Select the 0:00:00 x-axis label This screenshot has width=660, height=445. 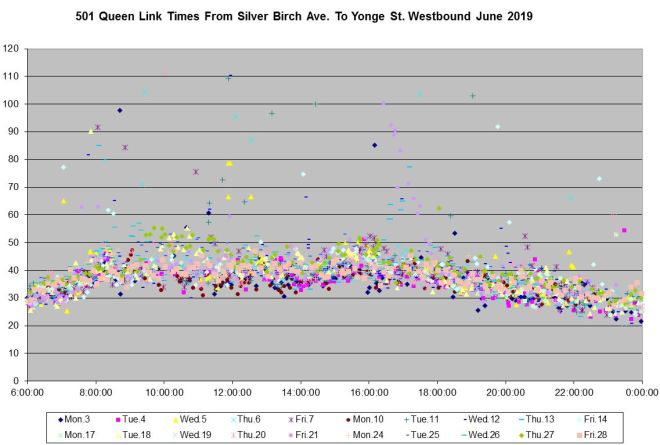point(641,394)
